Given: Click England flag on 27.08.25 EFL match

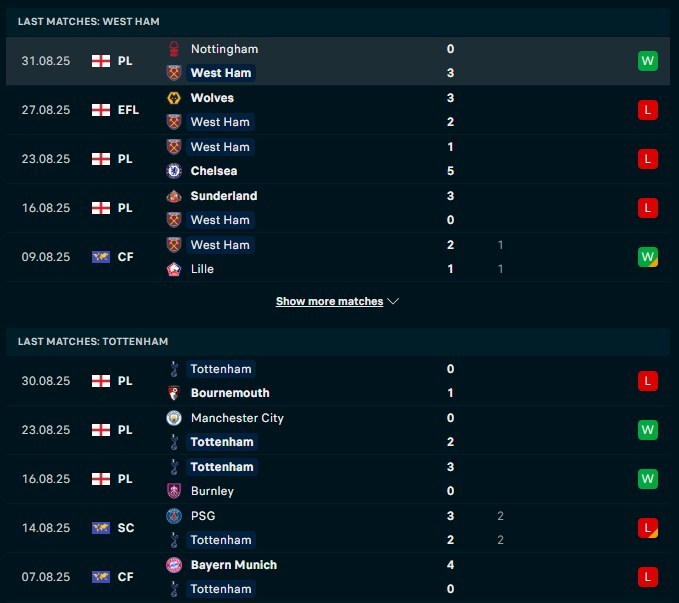Looking at the screenshot, I should (101, 110).
